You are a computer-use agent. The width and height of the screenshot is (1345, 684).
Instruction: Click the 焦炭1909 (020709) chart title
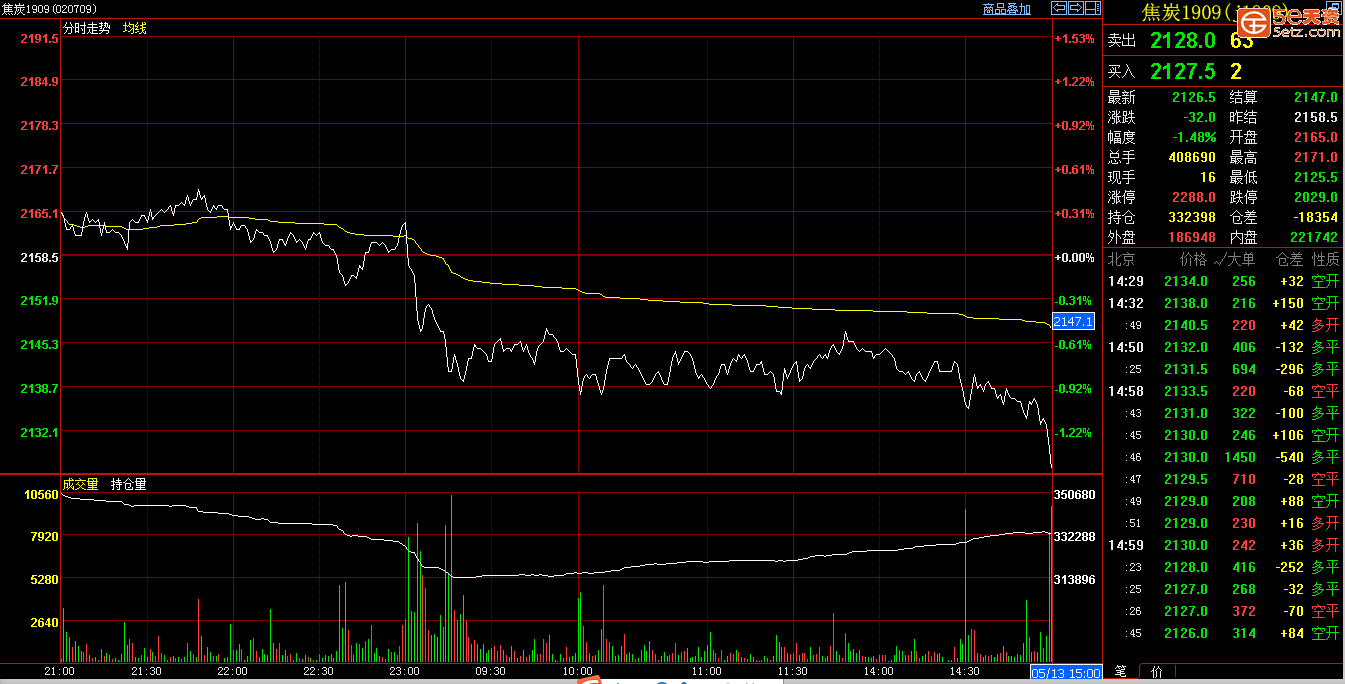point(48,9)
